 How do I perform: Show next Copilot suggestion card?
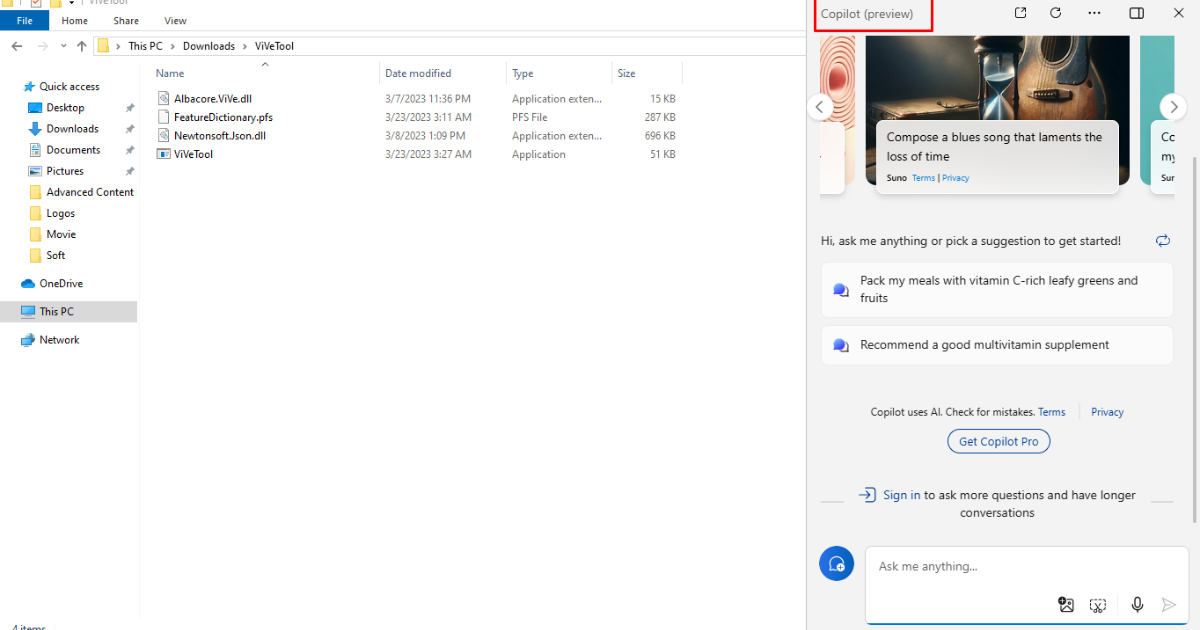[x=1173, y=107]
